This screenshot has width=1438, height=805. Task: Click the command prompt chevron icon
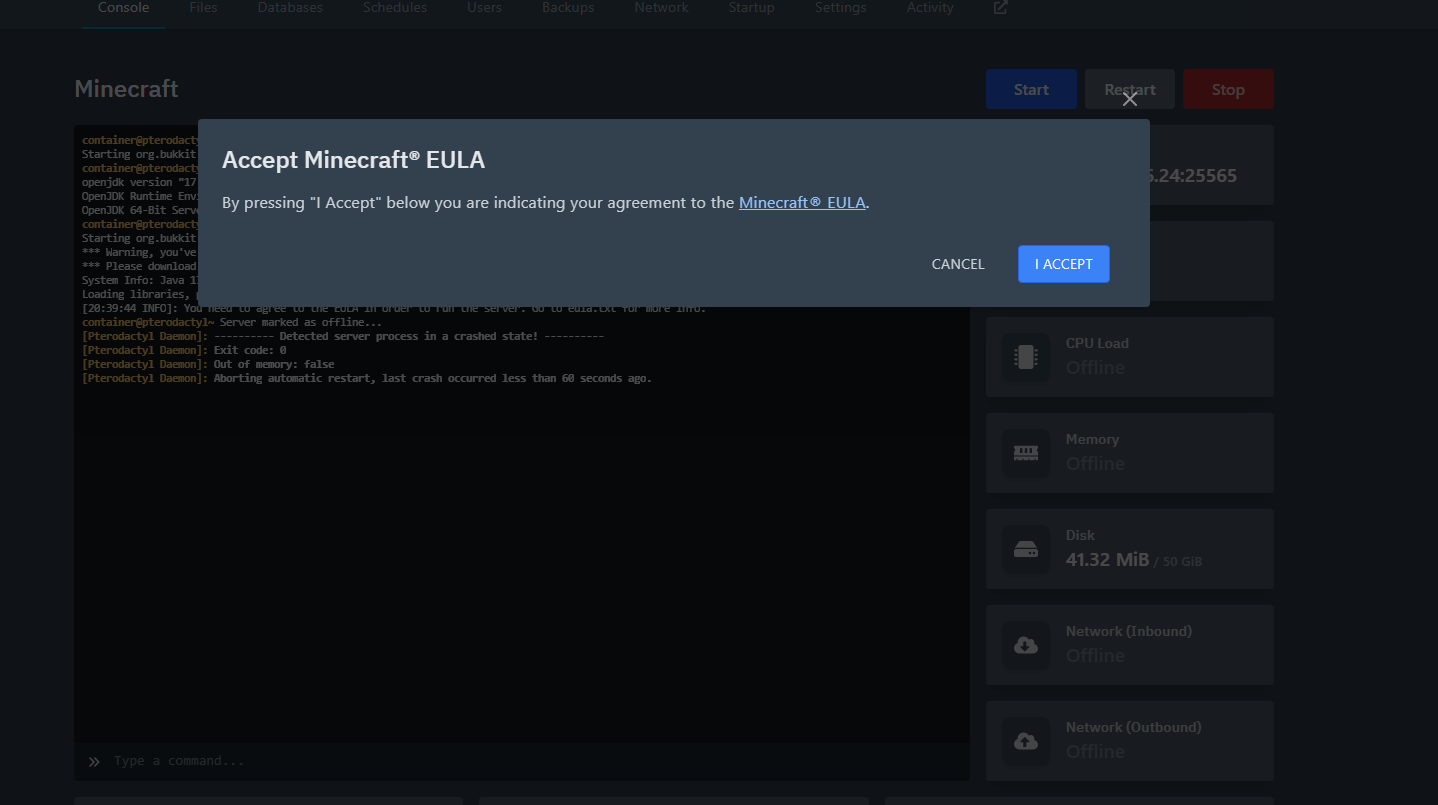(x=94, y=761)
